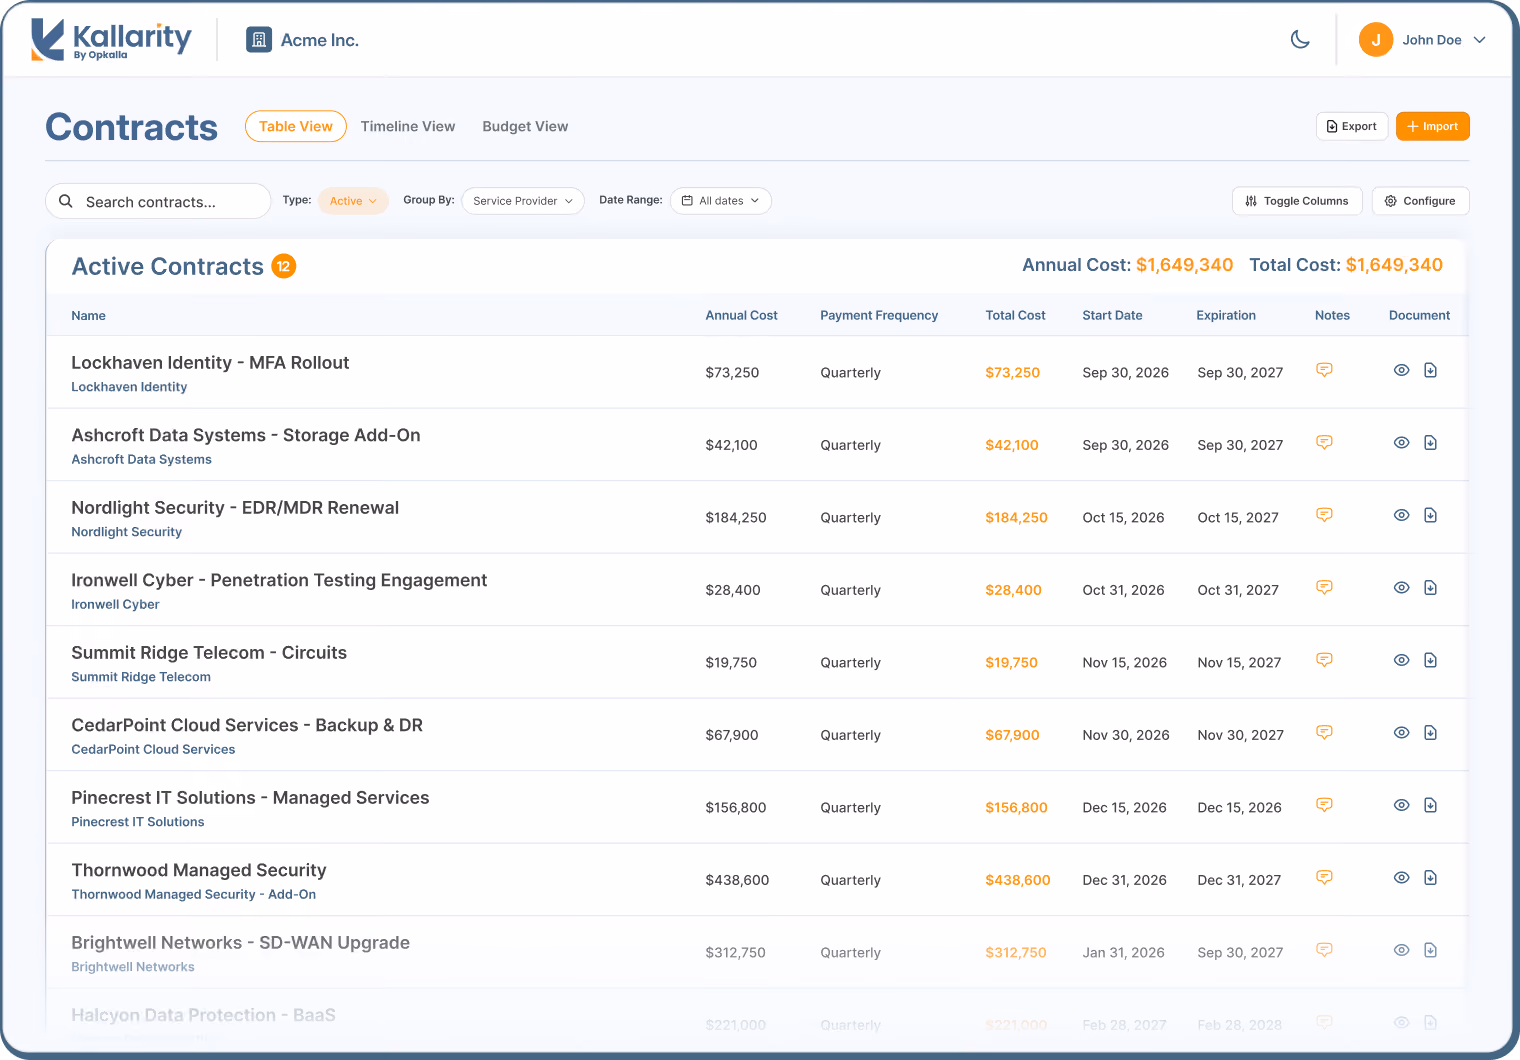Image resolution: width=1520 pixels, height=1060 pixels.
Task: Click the Import button
Action: [x=1433, y=126]
